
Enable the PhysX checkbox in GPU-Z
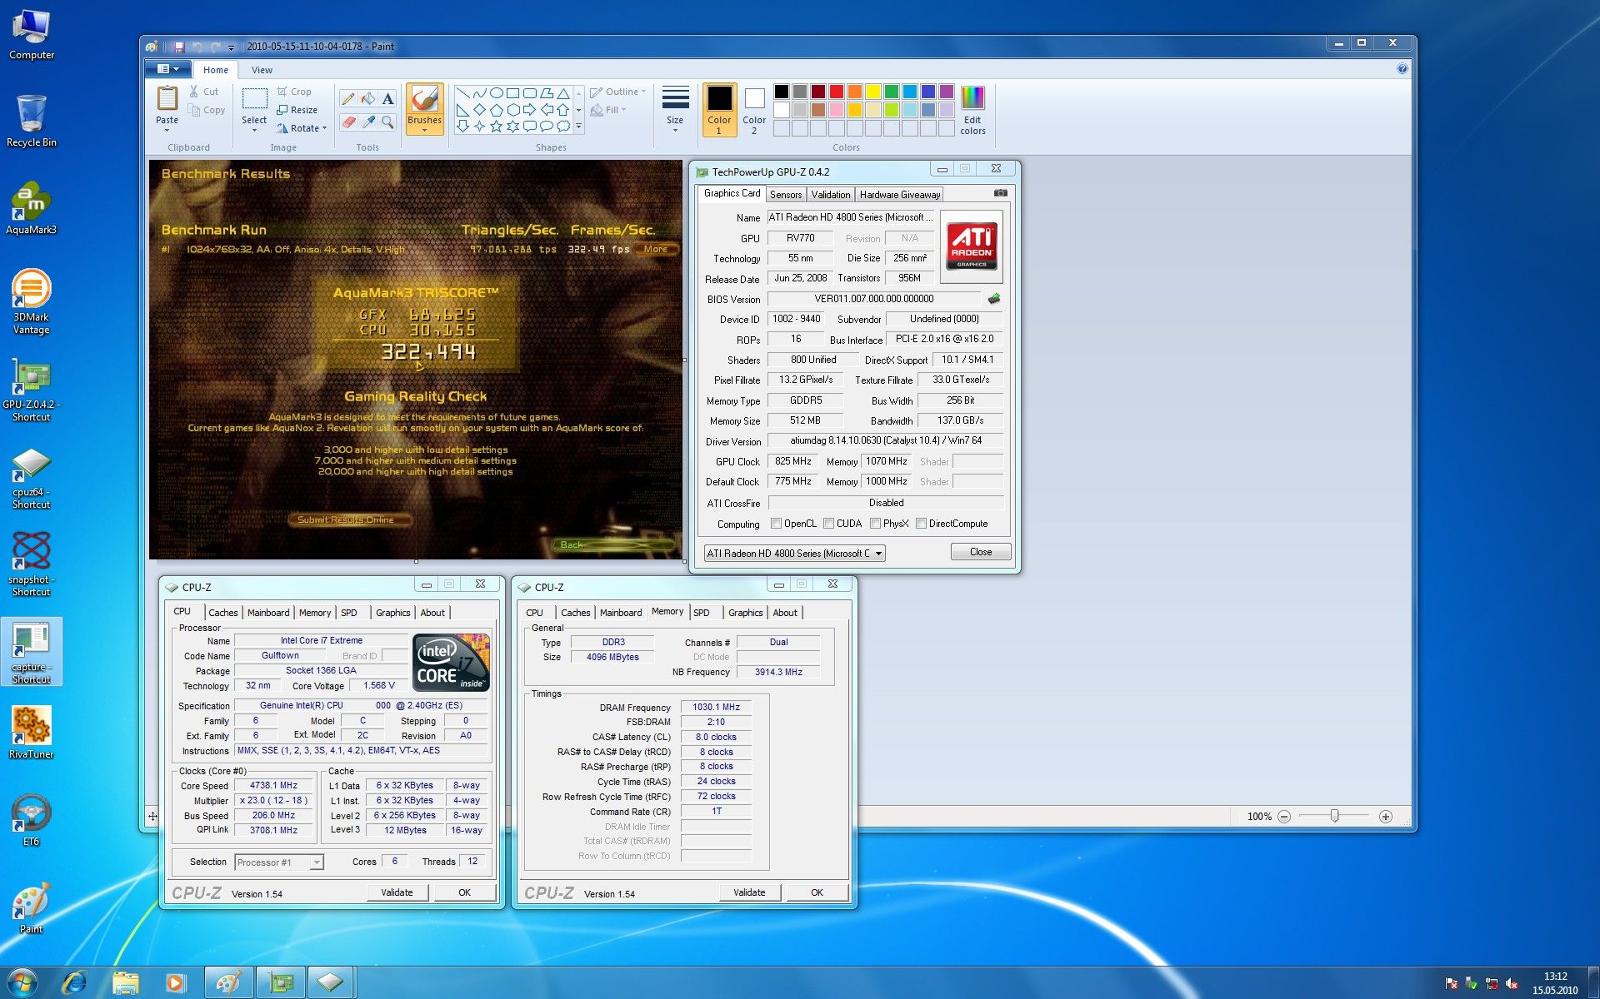pos(875,524)
